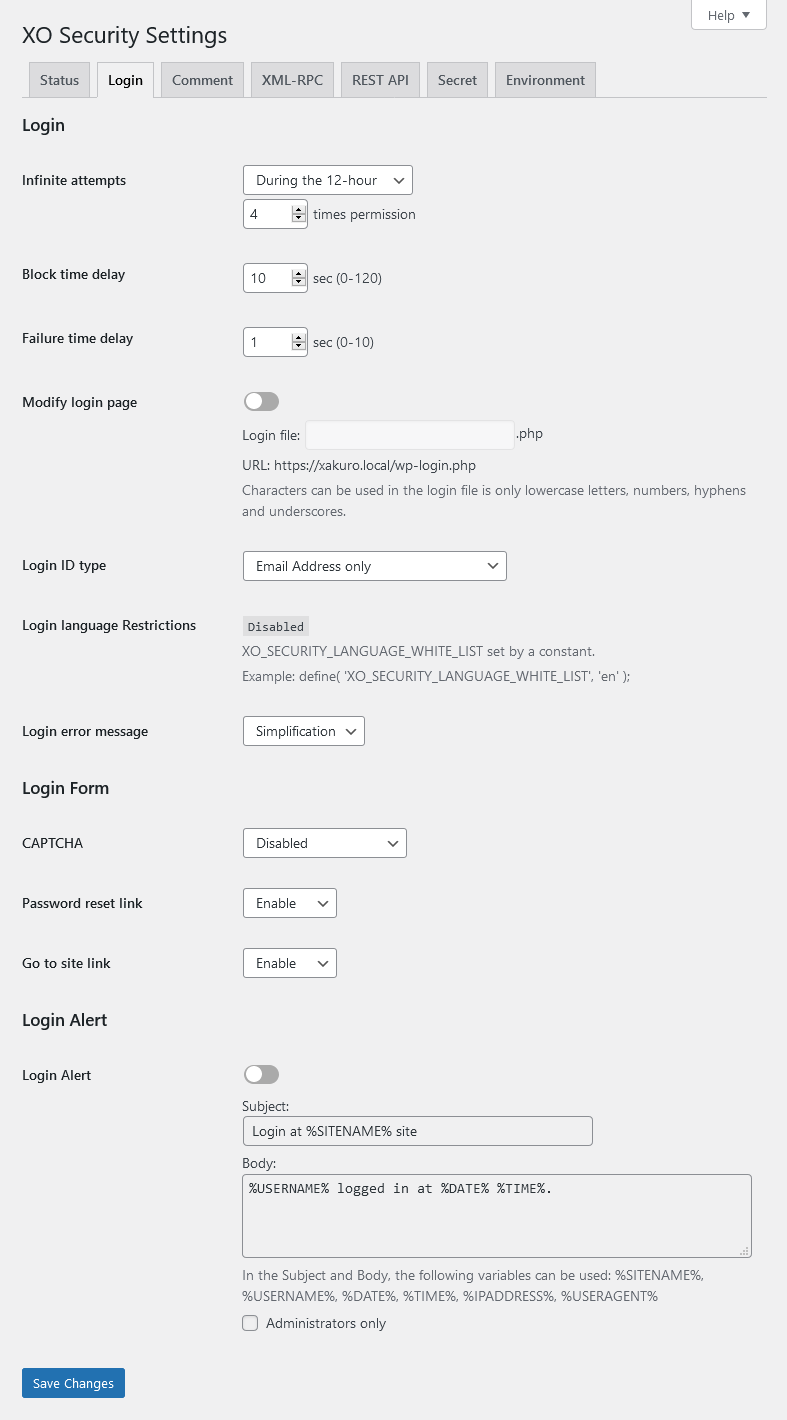The height and width of the screenshot is (1420, 787).
Task: Enable the Modify login page toggle
Action: tap(261, 401)
